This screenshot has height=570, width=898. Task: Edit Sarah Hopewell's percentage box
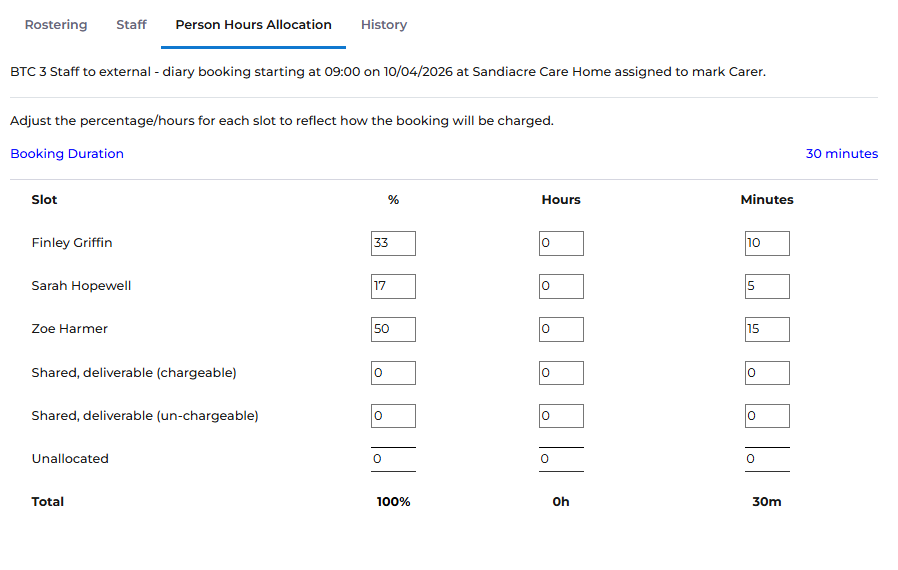click(x=393, y=286)
